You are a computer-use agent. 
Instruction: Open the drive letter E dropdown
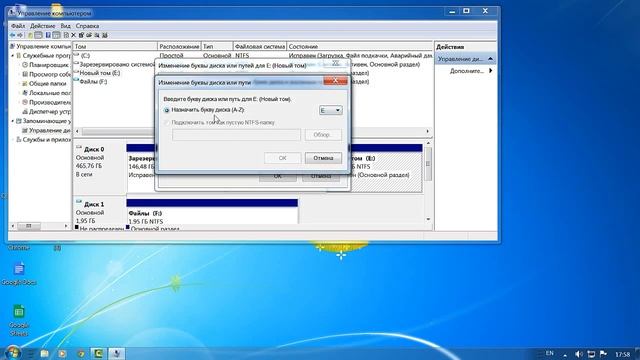pyautogui.click(x=331, y=110)
